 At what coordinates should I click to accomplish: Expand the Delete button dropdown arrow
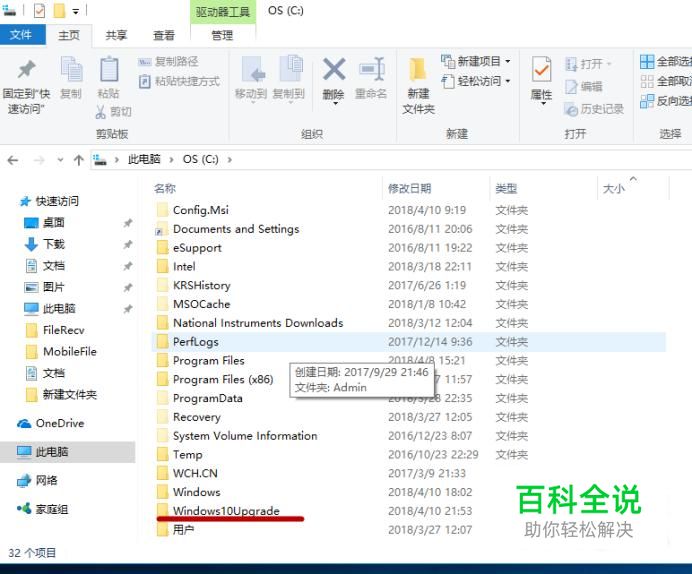(x=335, y=104)
